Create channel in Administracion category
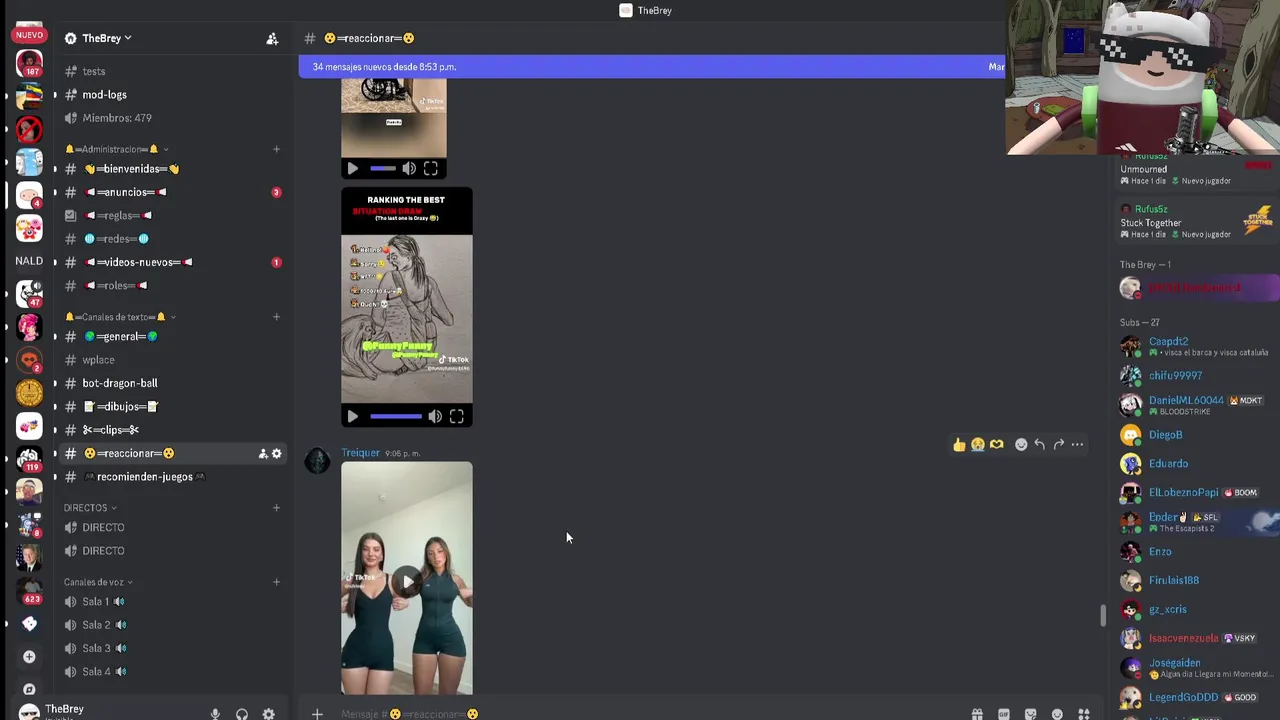Image resolution: width=1280 pixels, height=720 pixels. click(276, 149)
